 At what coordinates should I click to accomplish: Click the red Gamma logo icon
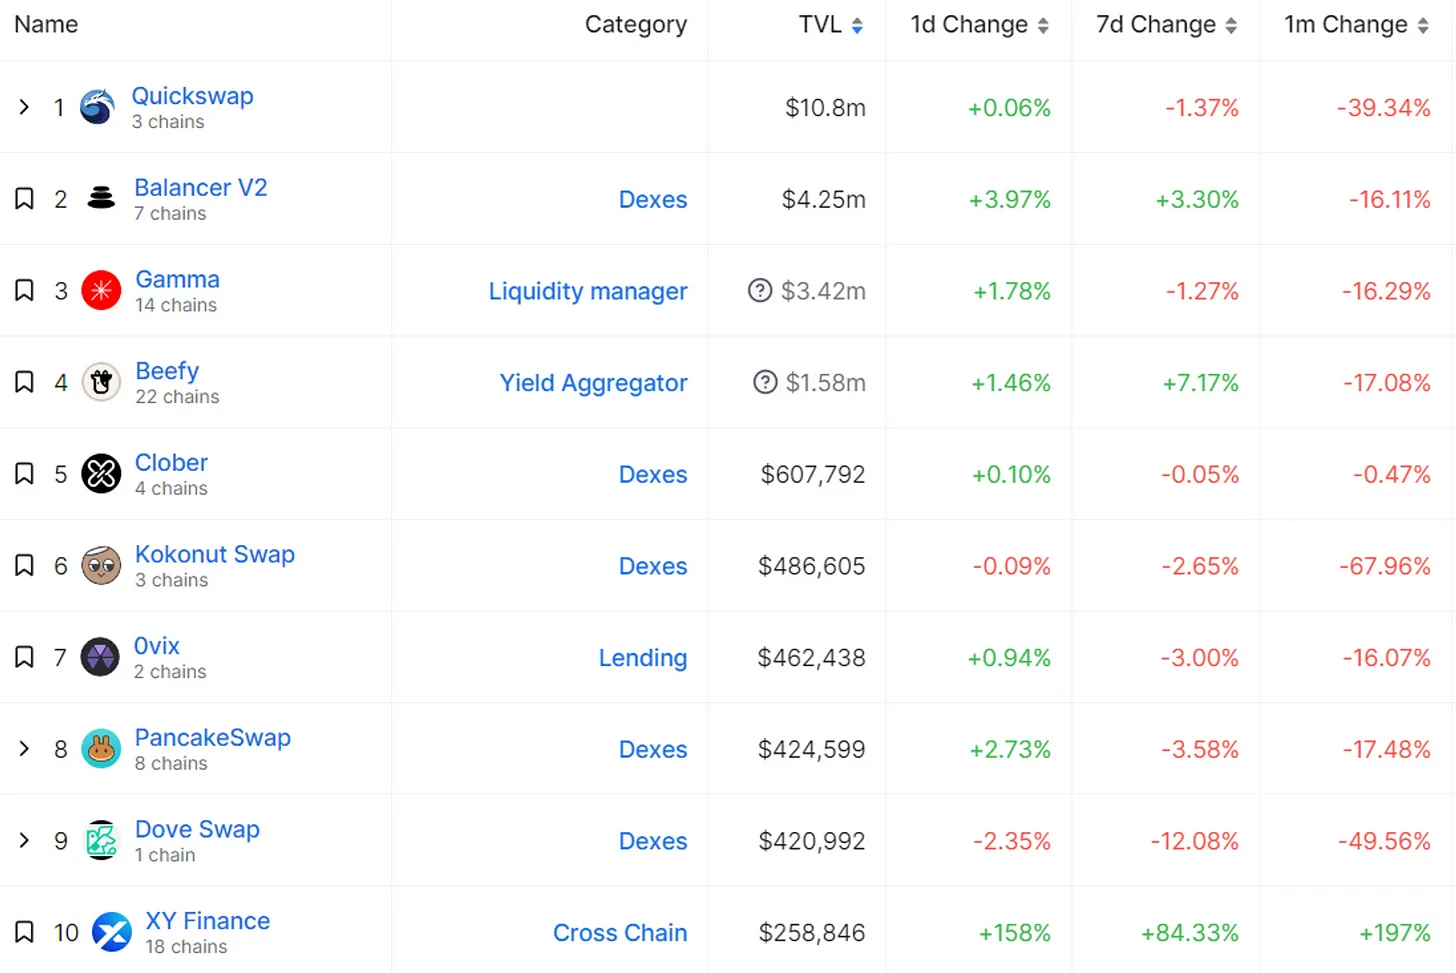pos(101,291)
